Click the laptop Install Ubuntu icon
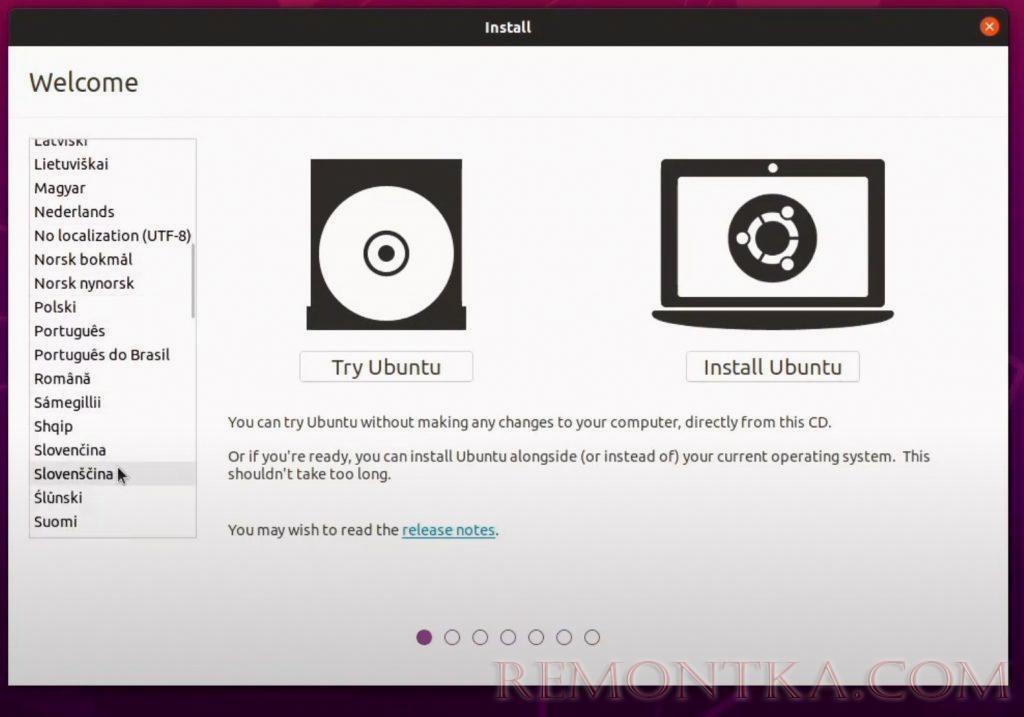This screenshot has height=717, width=1024. pos(773,244)
